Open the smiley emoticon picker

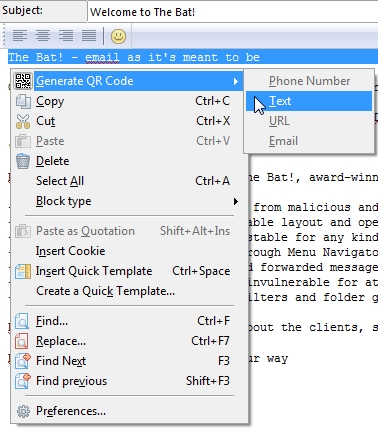pos(118,36)
